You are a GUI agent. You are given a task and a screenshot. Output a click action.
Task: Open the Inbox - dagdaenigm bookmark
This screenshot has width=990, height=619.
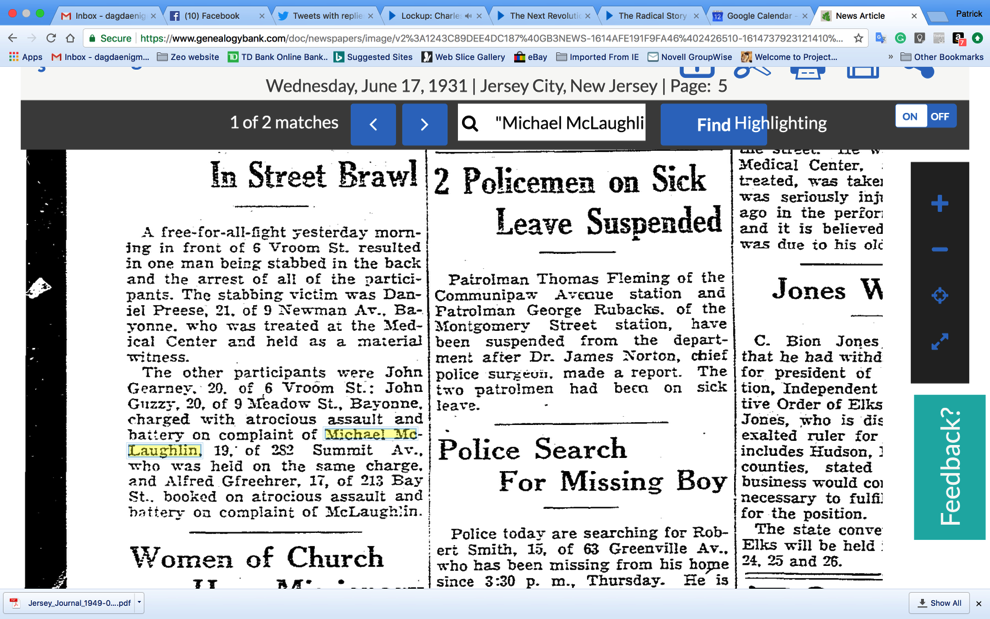[100, 57]
